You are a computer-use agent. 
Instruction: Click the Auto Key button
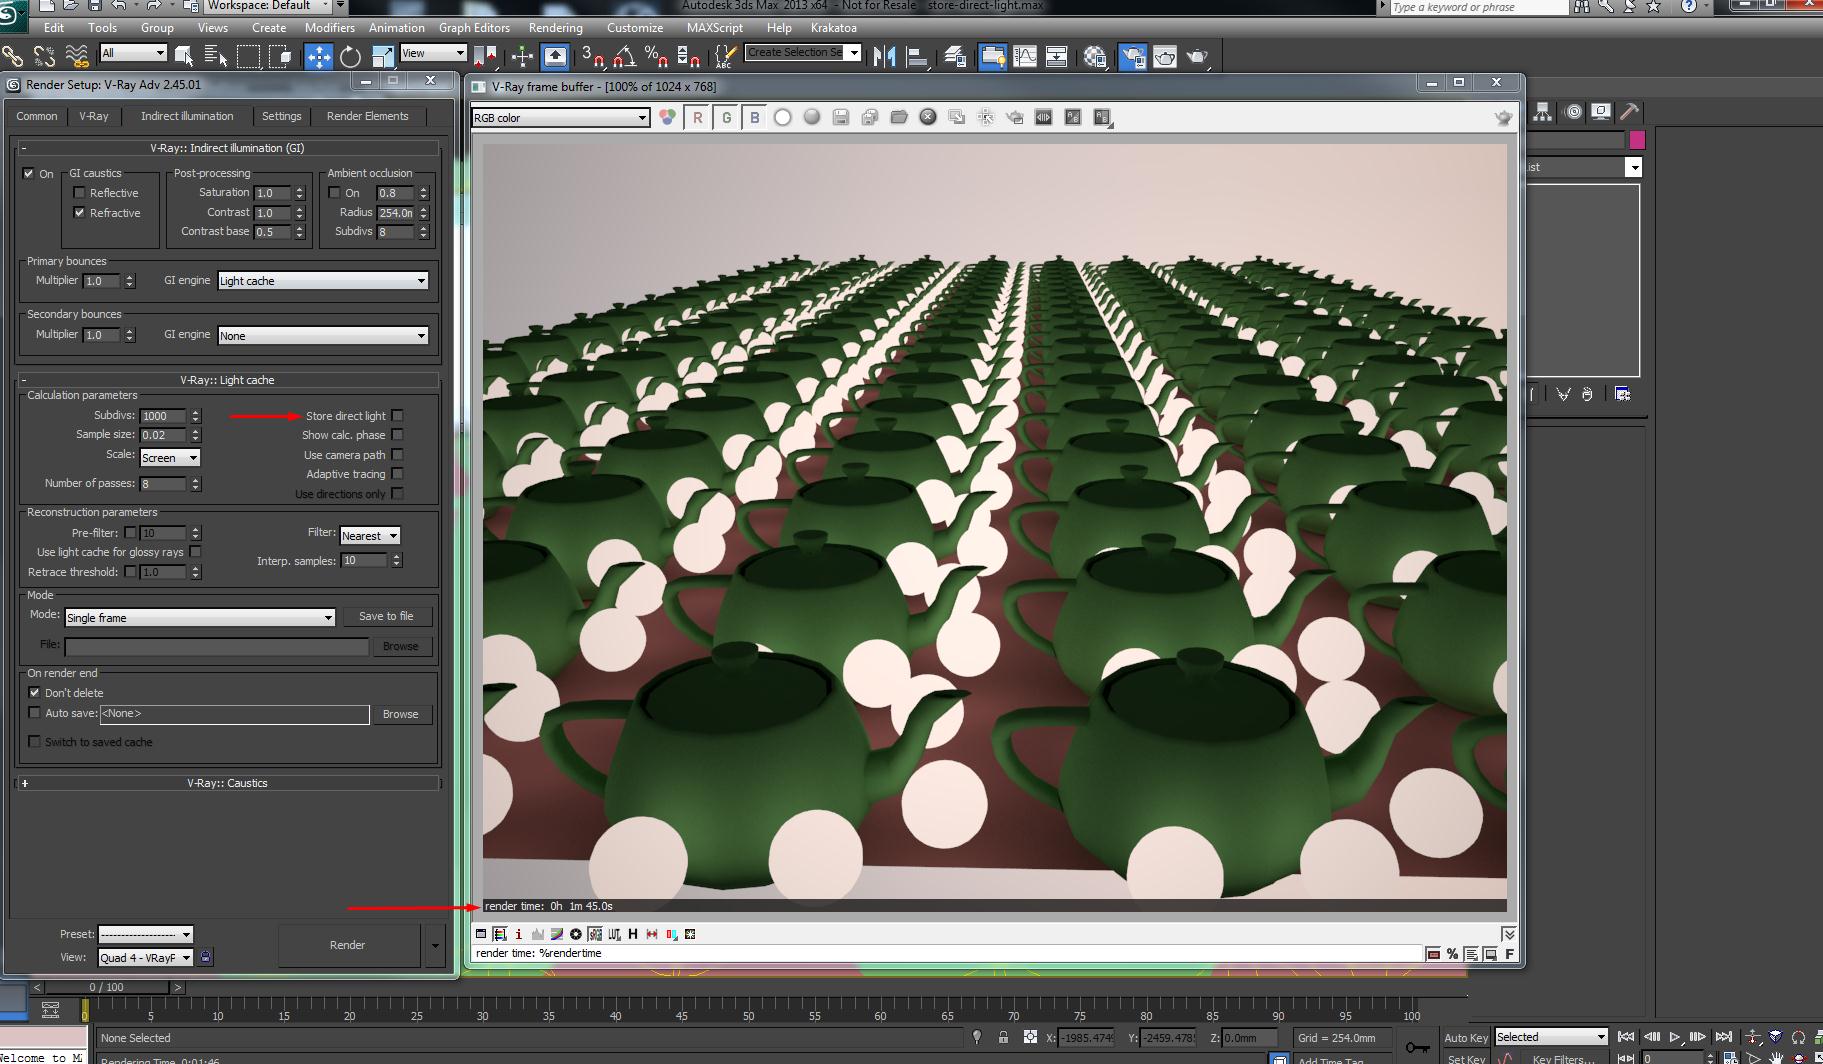(x=1465, y=1037)
